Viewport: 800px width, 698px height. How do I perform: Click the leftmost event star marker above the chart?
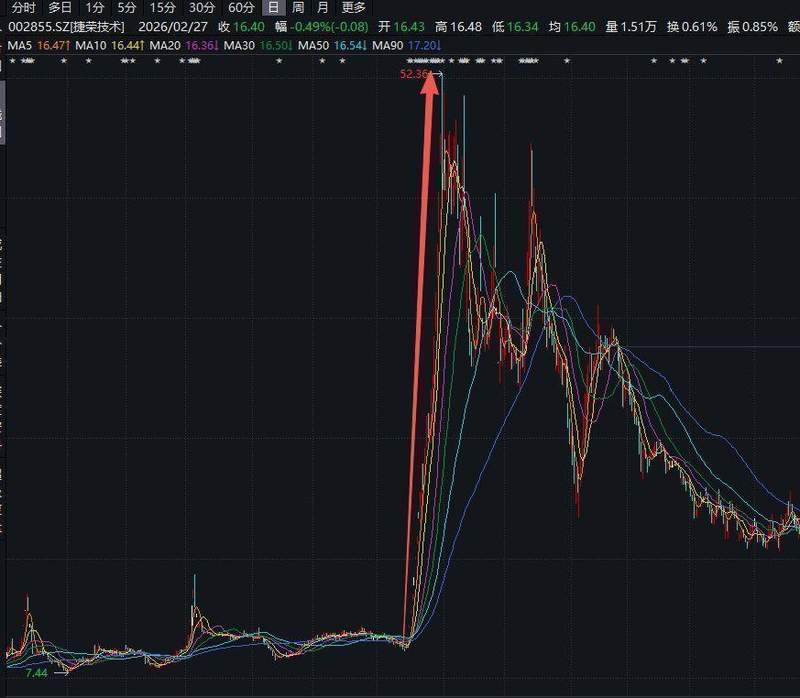[x=10, y=62]
